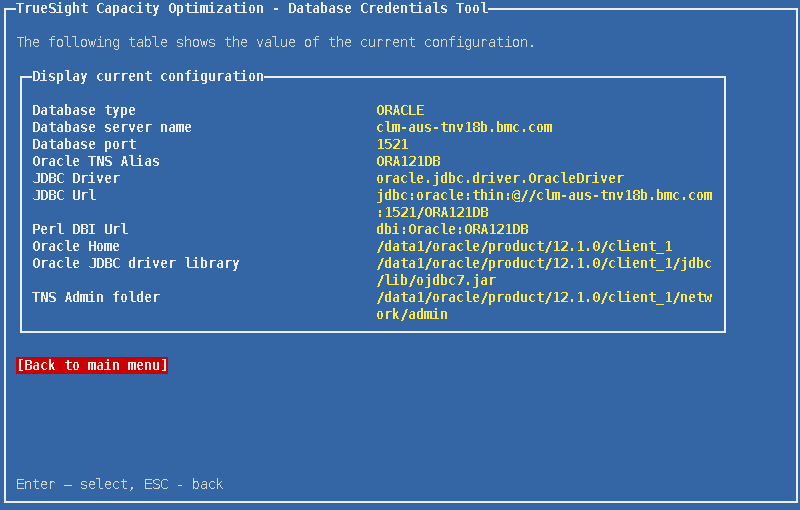The height and width of the screenshot is (510, 800).
Task: Select the dbi:Oracle:ORA121DB value
Action: [452, 229]
